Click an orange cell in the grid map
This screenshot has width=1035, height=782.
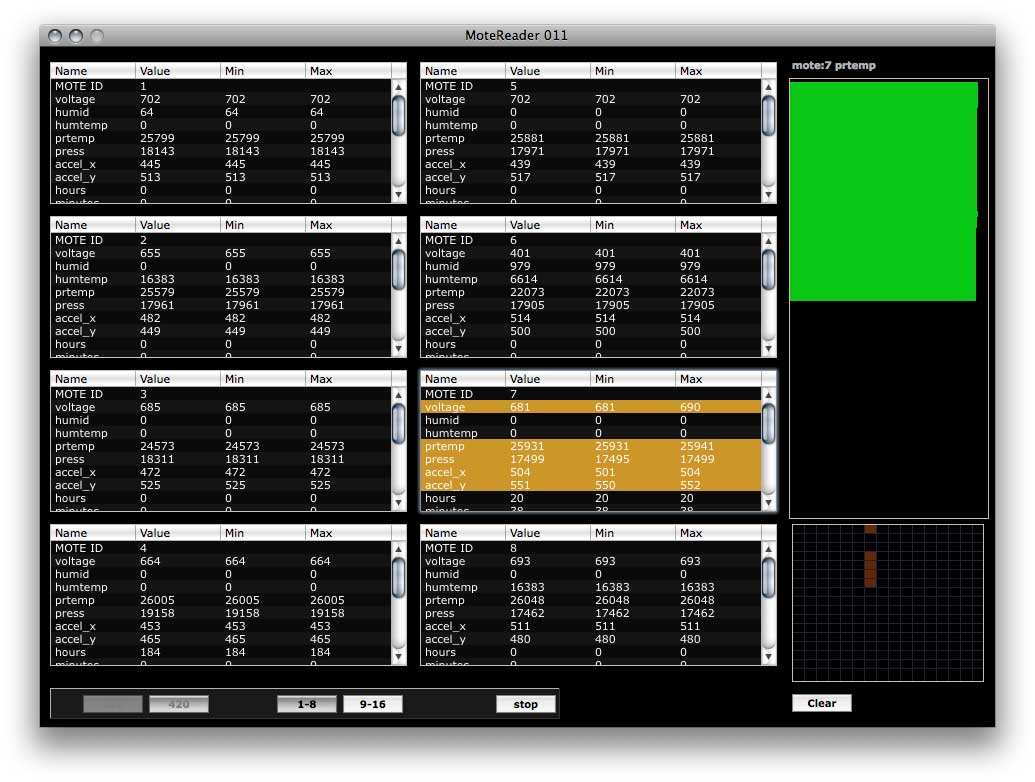click(x=870, y=568)
